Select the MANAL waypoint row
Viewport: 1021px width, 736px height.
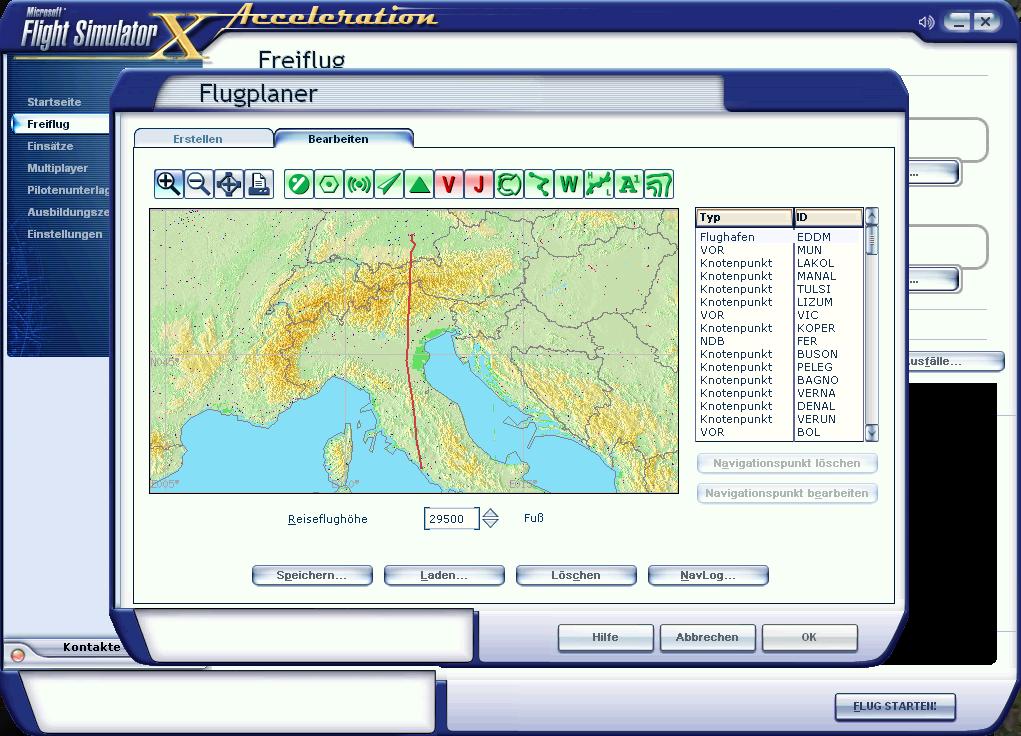(779, 276)
